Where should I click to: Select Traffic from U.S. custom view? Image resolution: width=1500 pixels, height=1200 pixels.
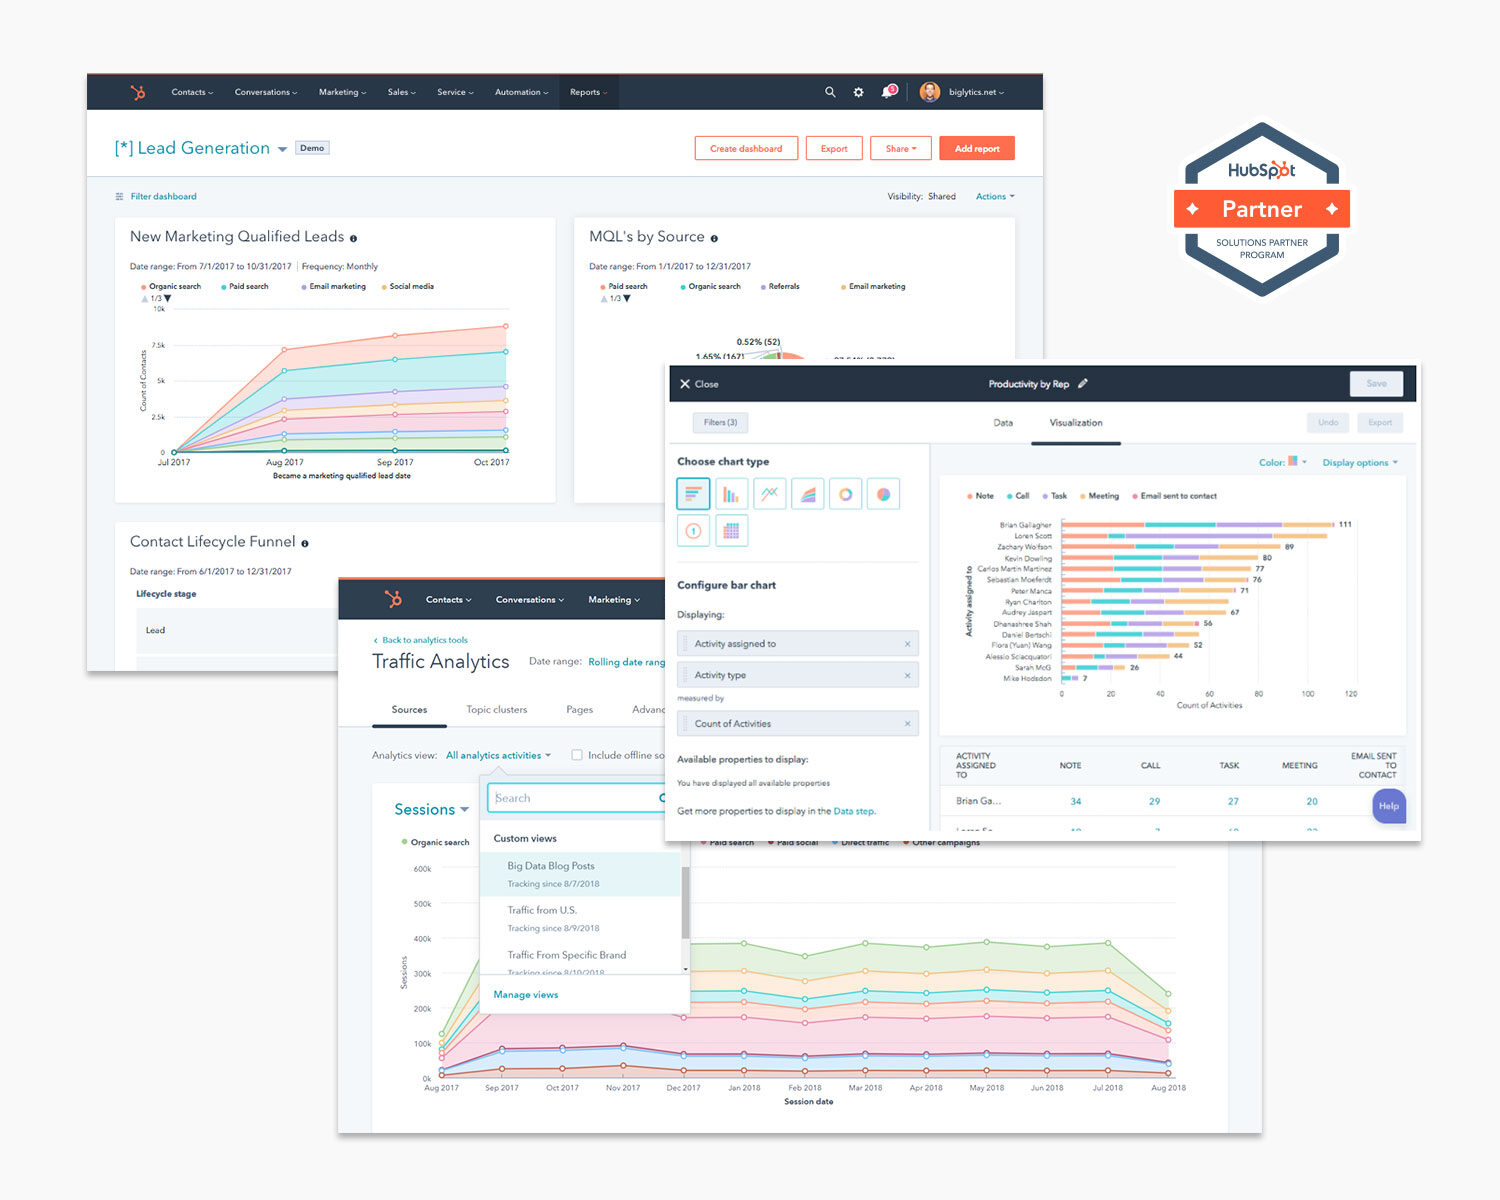coord(580,919)
